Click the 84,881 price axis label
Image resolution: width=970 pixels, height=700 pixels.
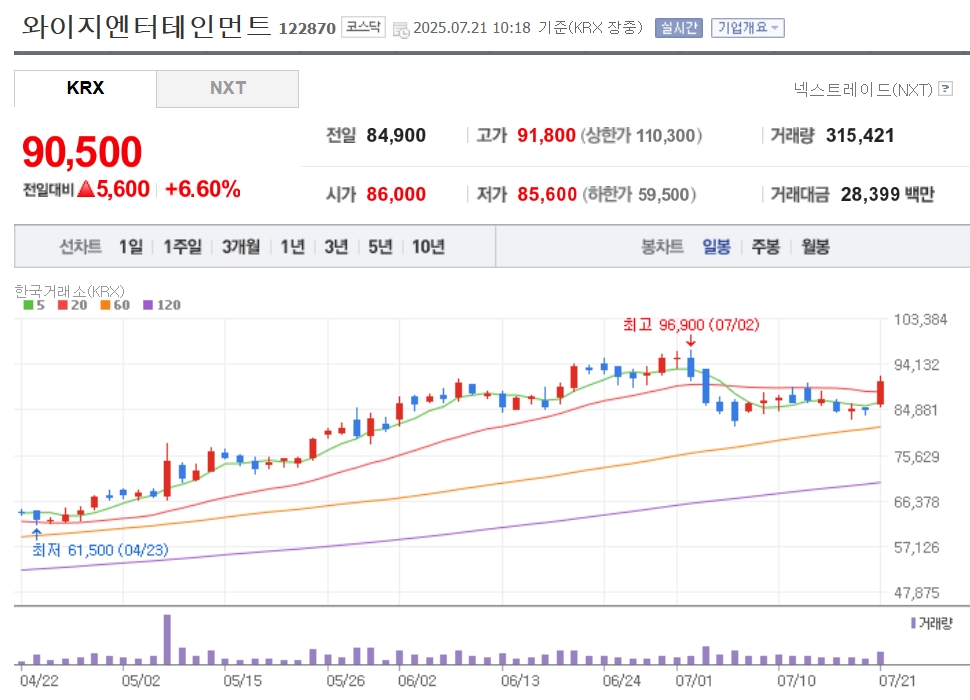pos(917,410)
